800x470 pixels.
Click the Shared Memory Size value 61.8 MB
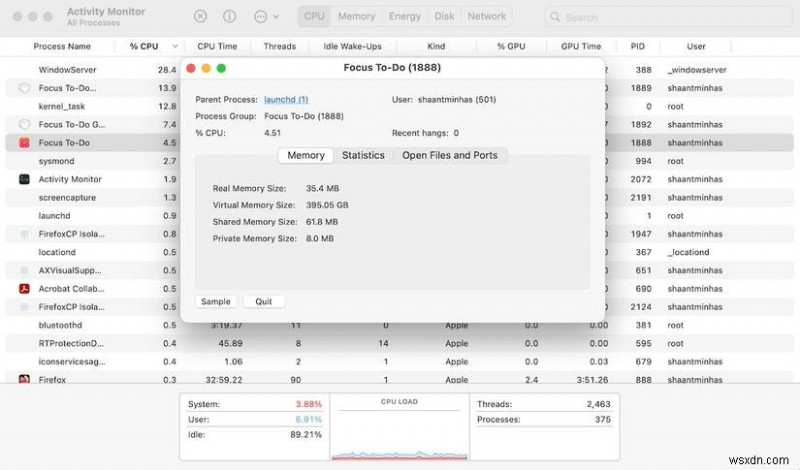tap(322, 222)
